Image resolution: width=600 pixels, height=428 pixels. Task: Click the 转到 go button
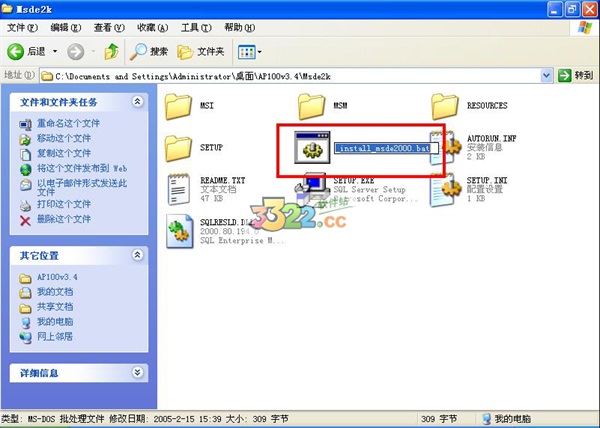pyautogui.click(x=576, y=76)
